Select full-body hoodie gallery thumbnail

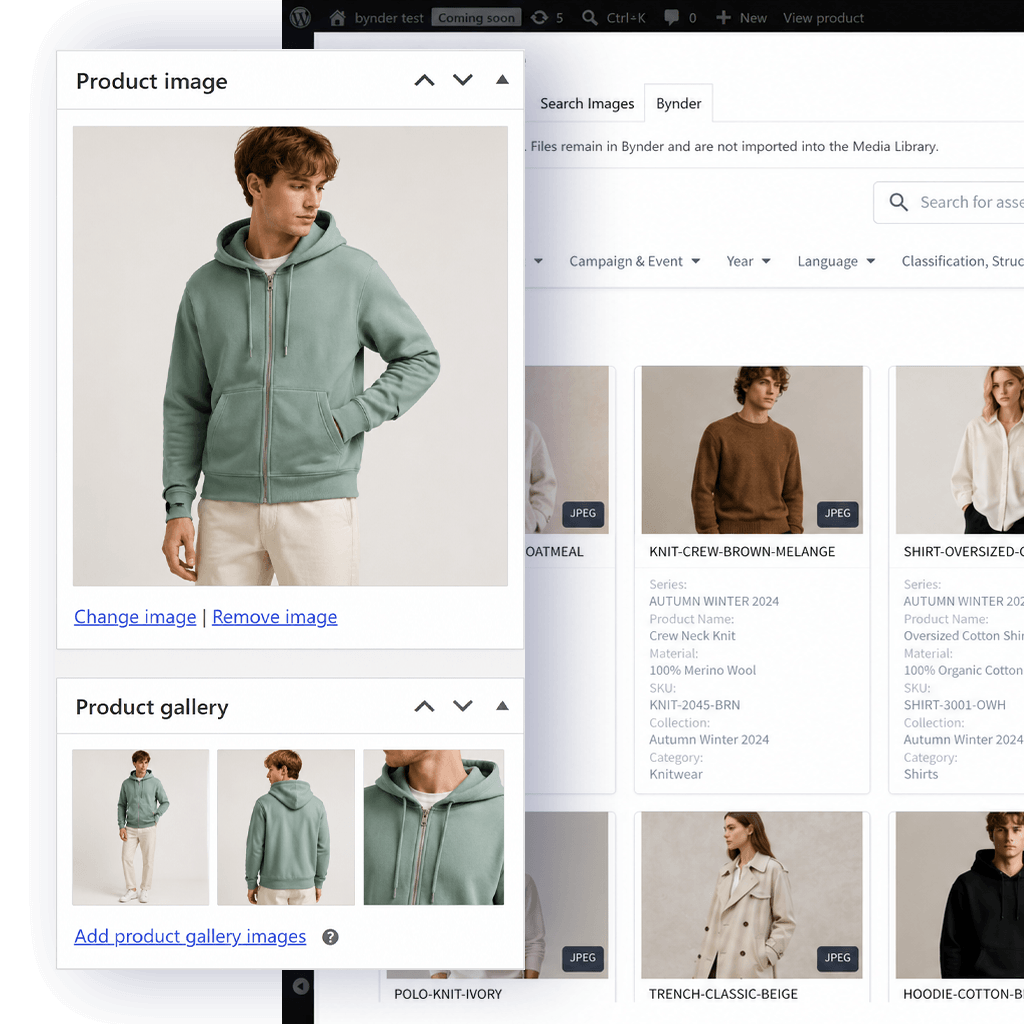tap(140, 827)
